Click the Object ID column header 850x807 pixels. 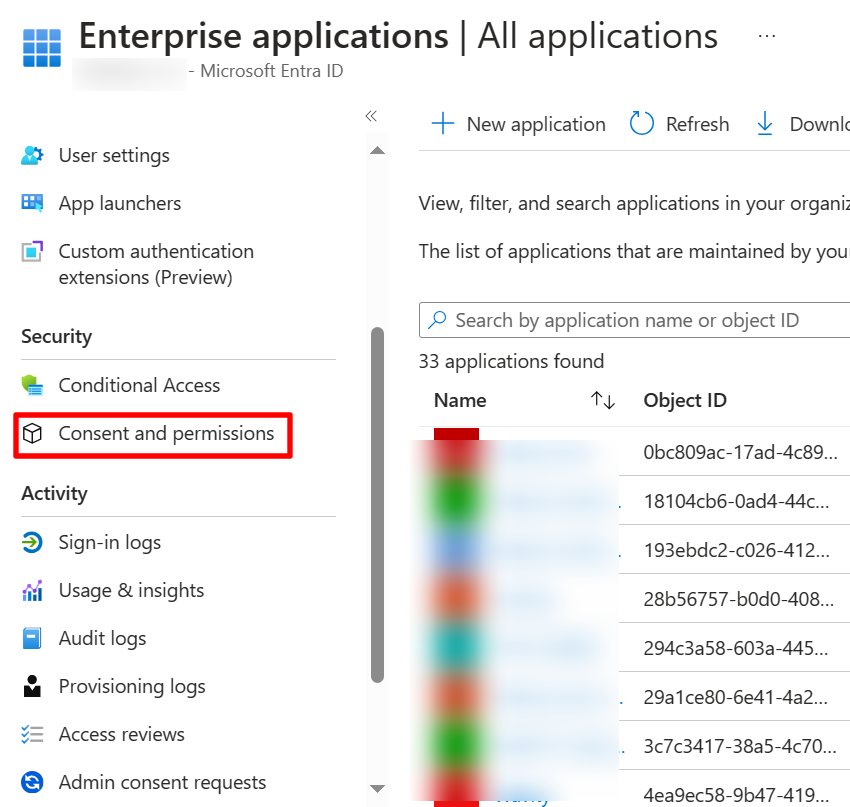tap(685, 401)
